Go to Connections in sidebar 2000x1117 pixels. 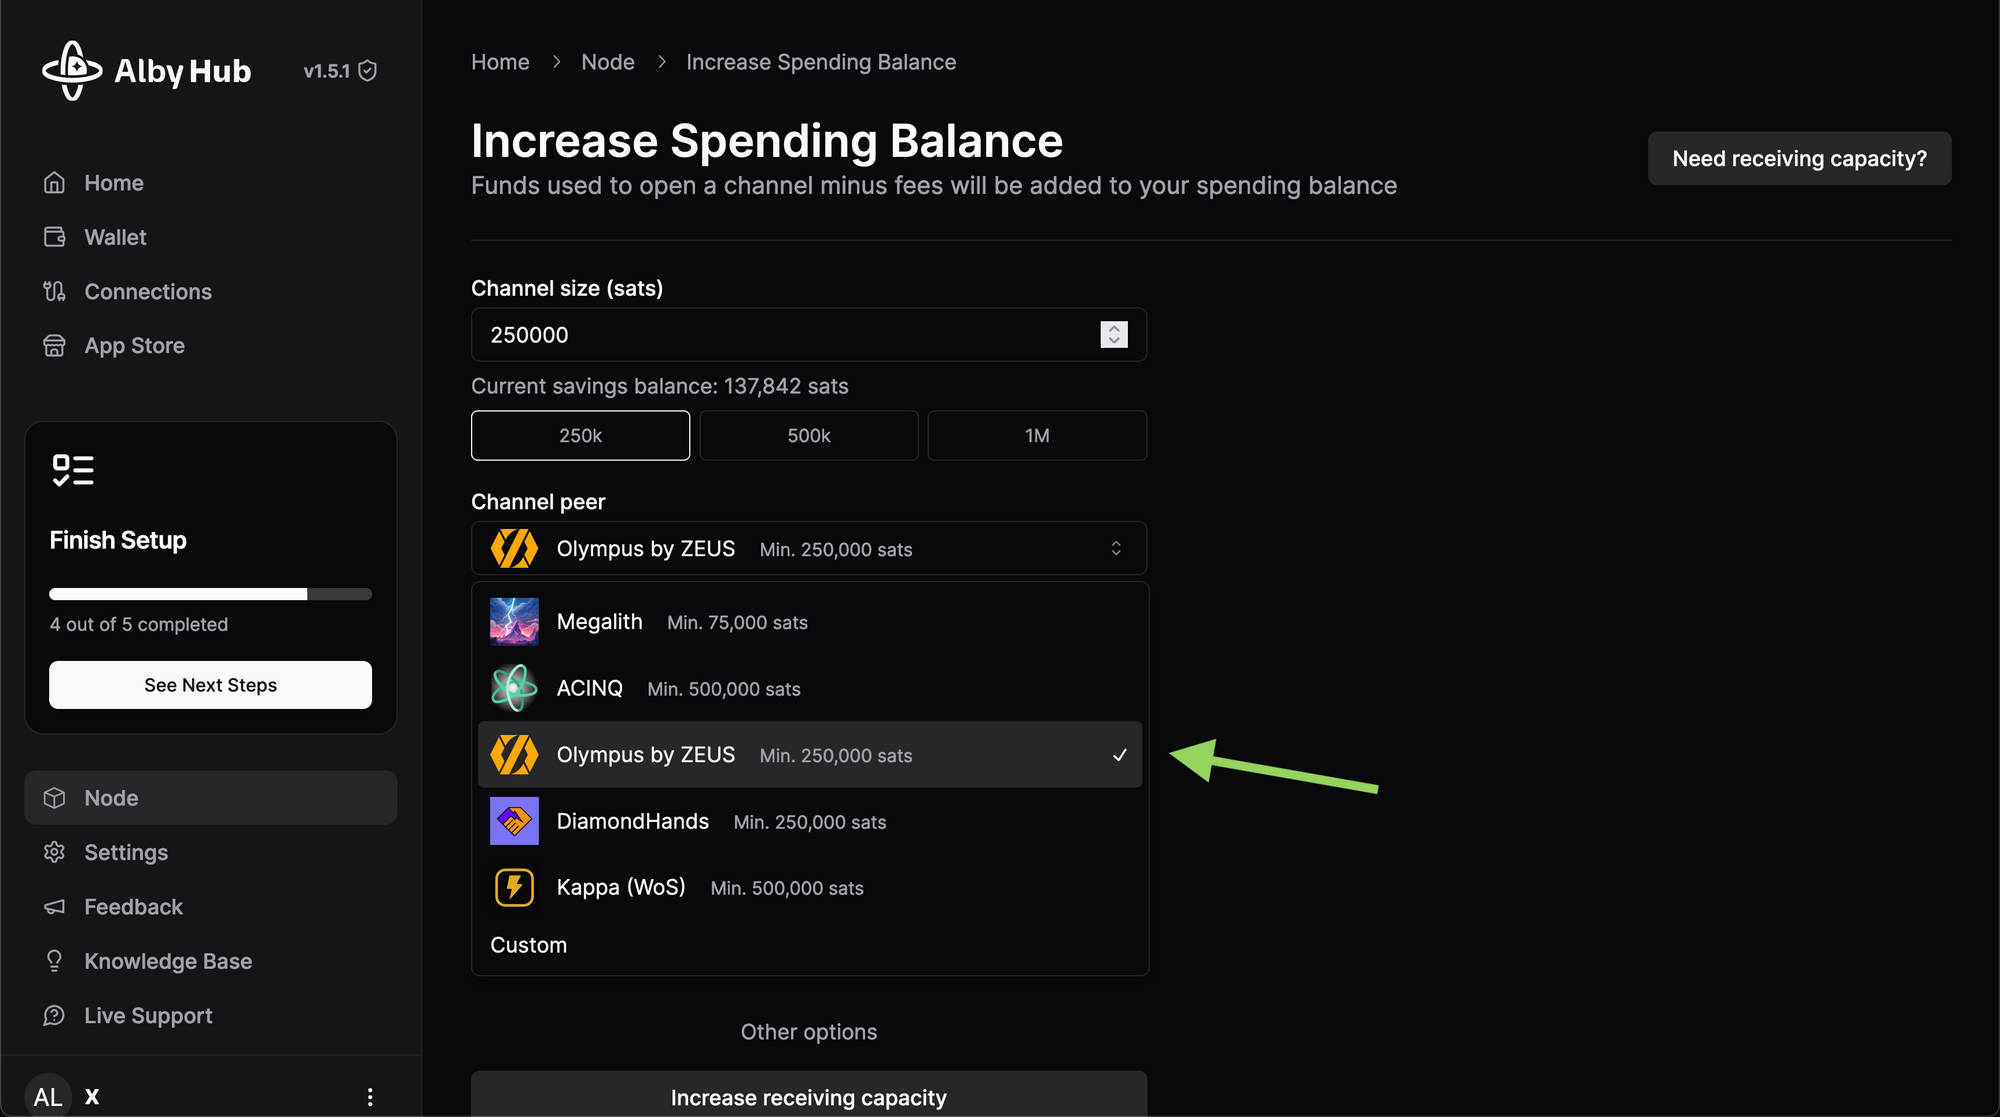147,292
